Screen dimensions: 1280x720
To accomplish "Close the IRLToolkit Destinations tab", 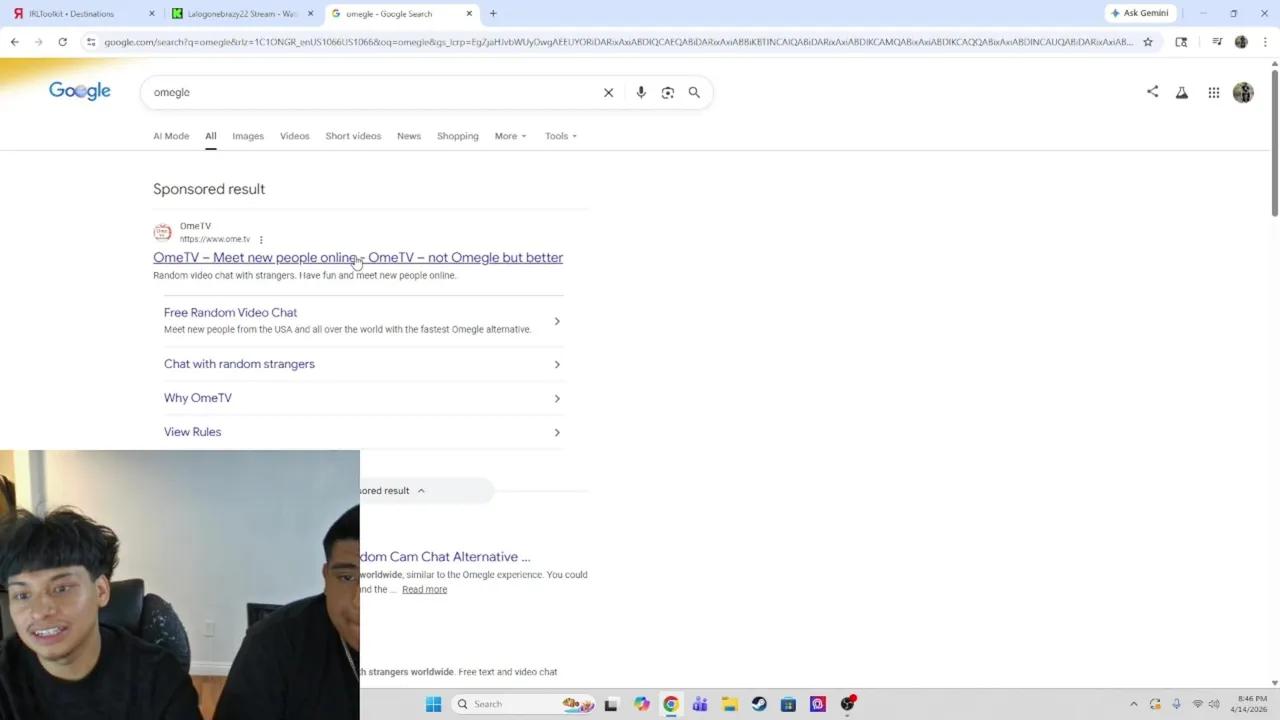I will tap(152, 13).
